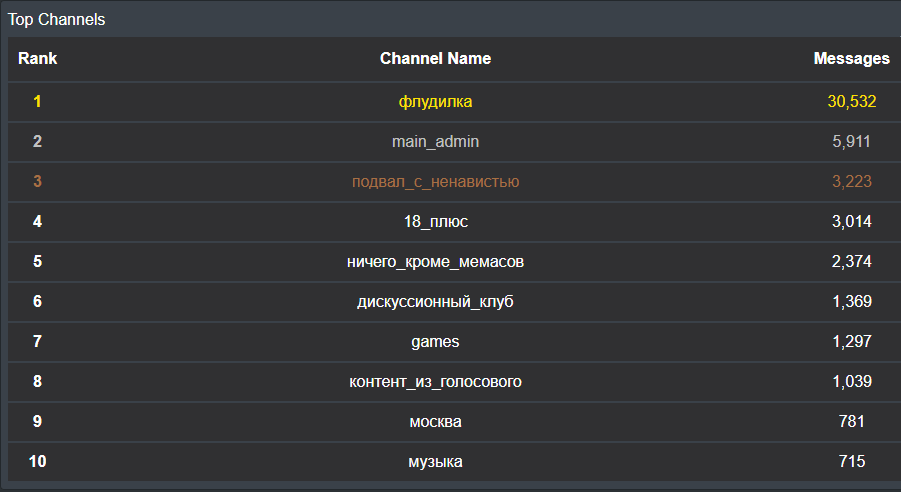Click rank number 10 cell

[37, 462]
